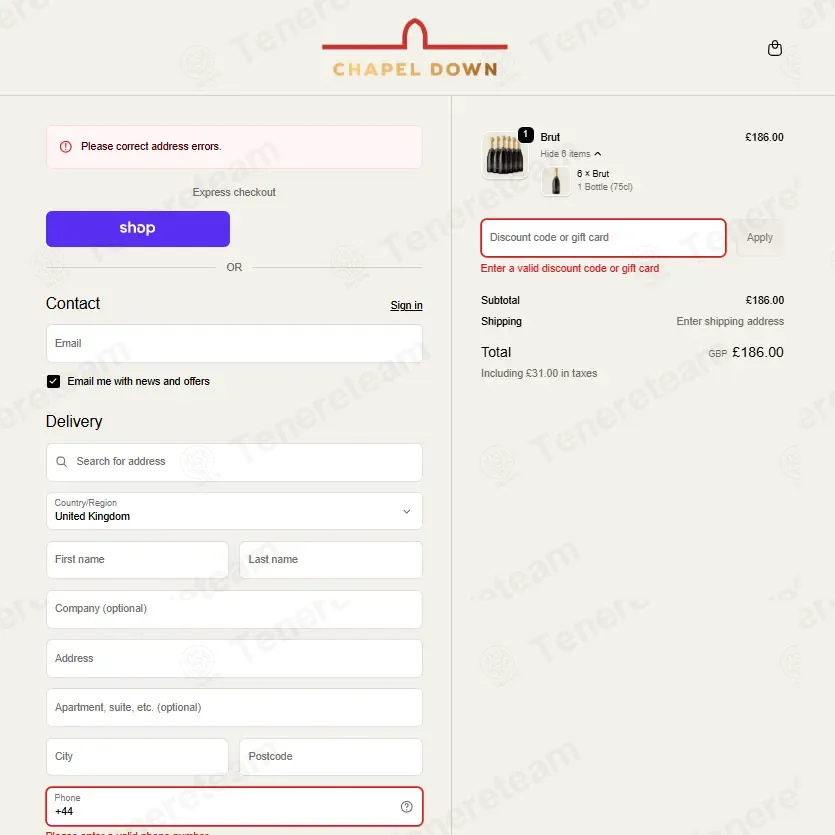Focus the Discount code or gift card field
This screenshot has height=835, width=835.
603,238
